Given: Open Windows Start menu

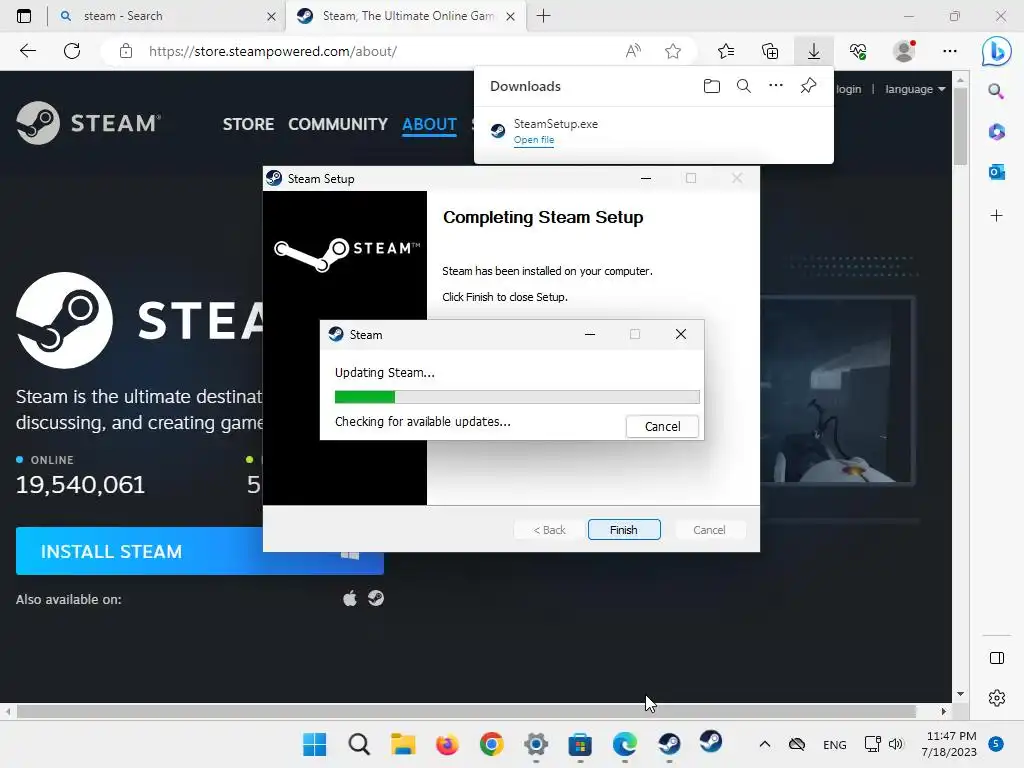Looking at the screenshot, I should 314,744.
